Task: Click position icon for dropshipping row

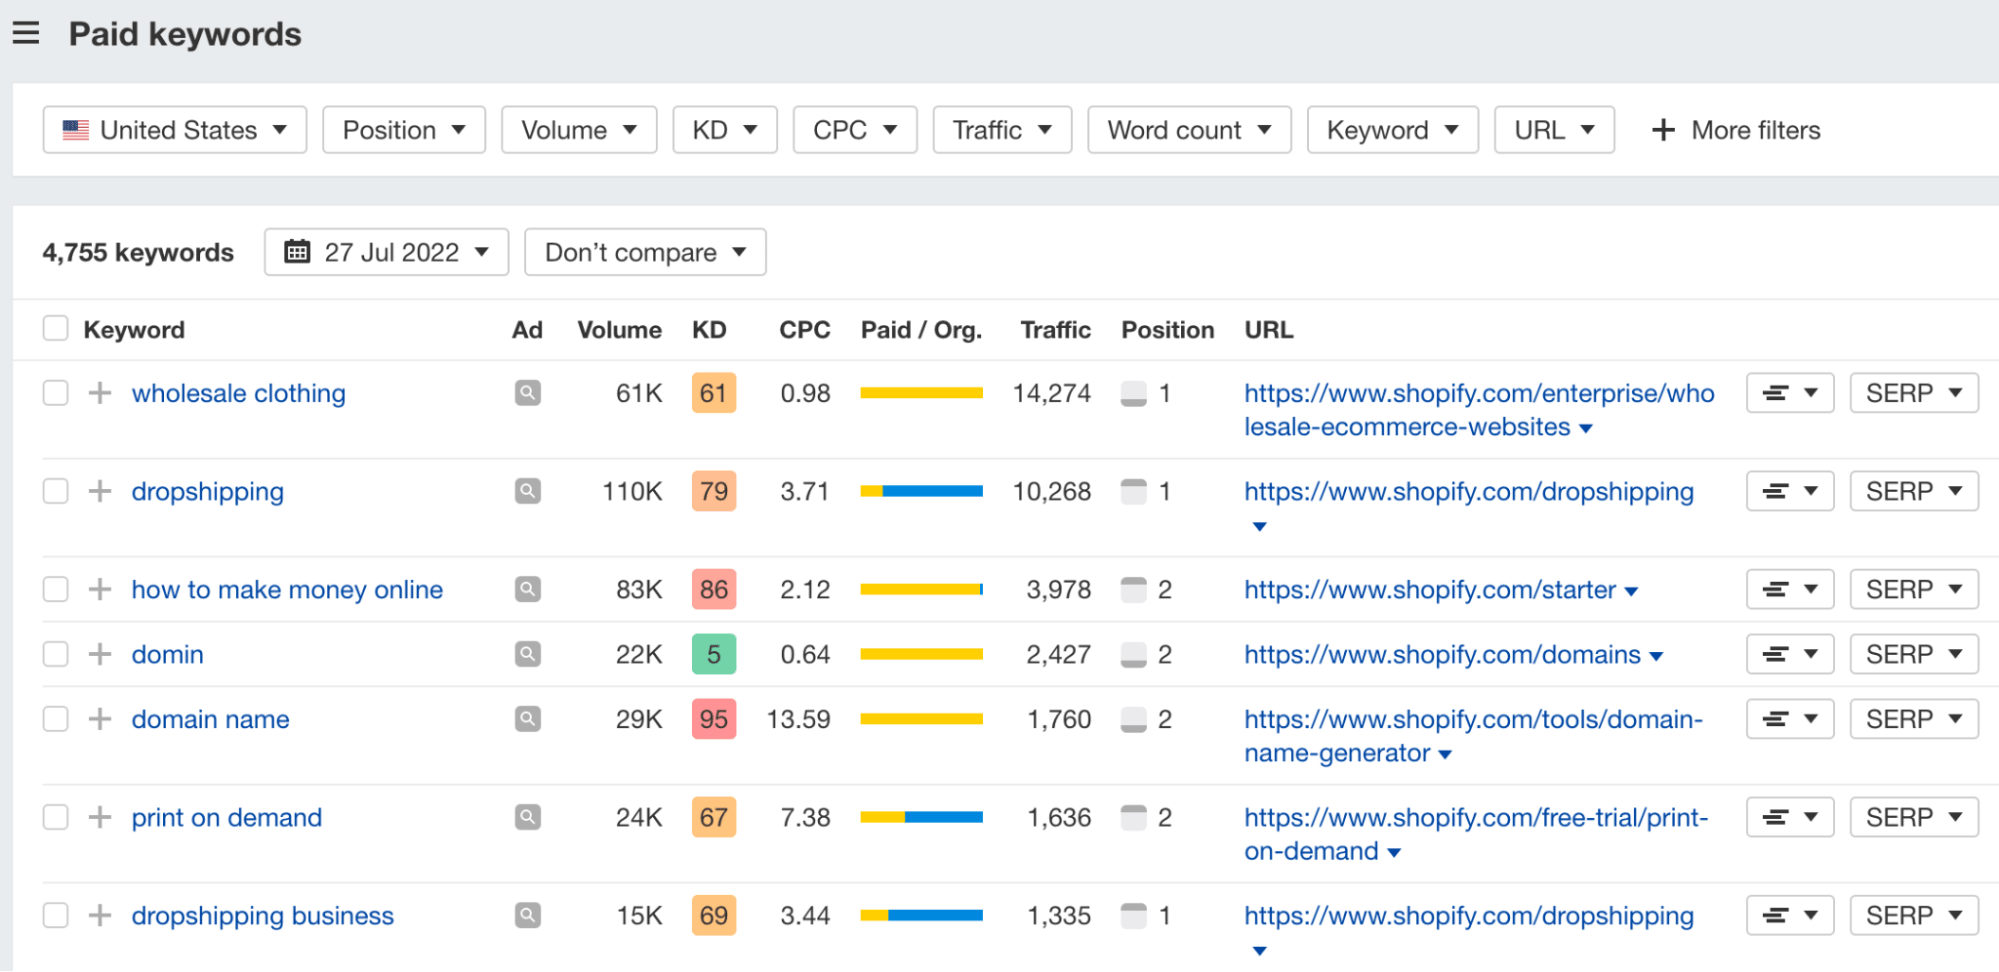Action: (x=1134, y=491)
